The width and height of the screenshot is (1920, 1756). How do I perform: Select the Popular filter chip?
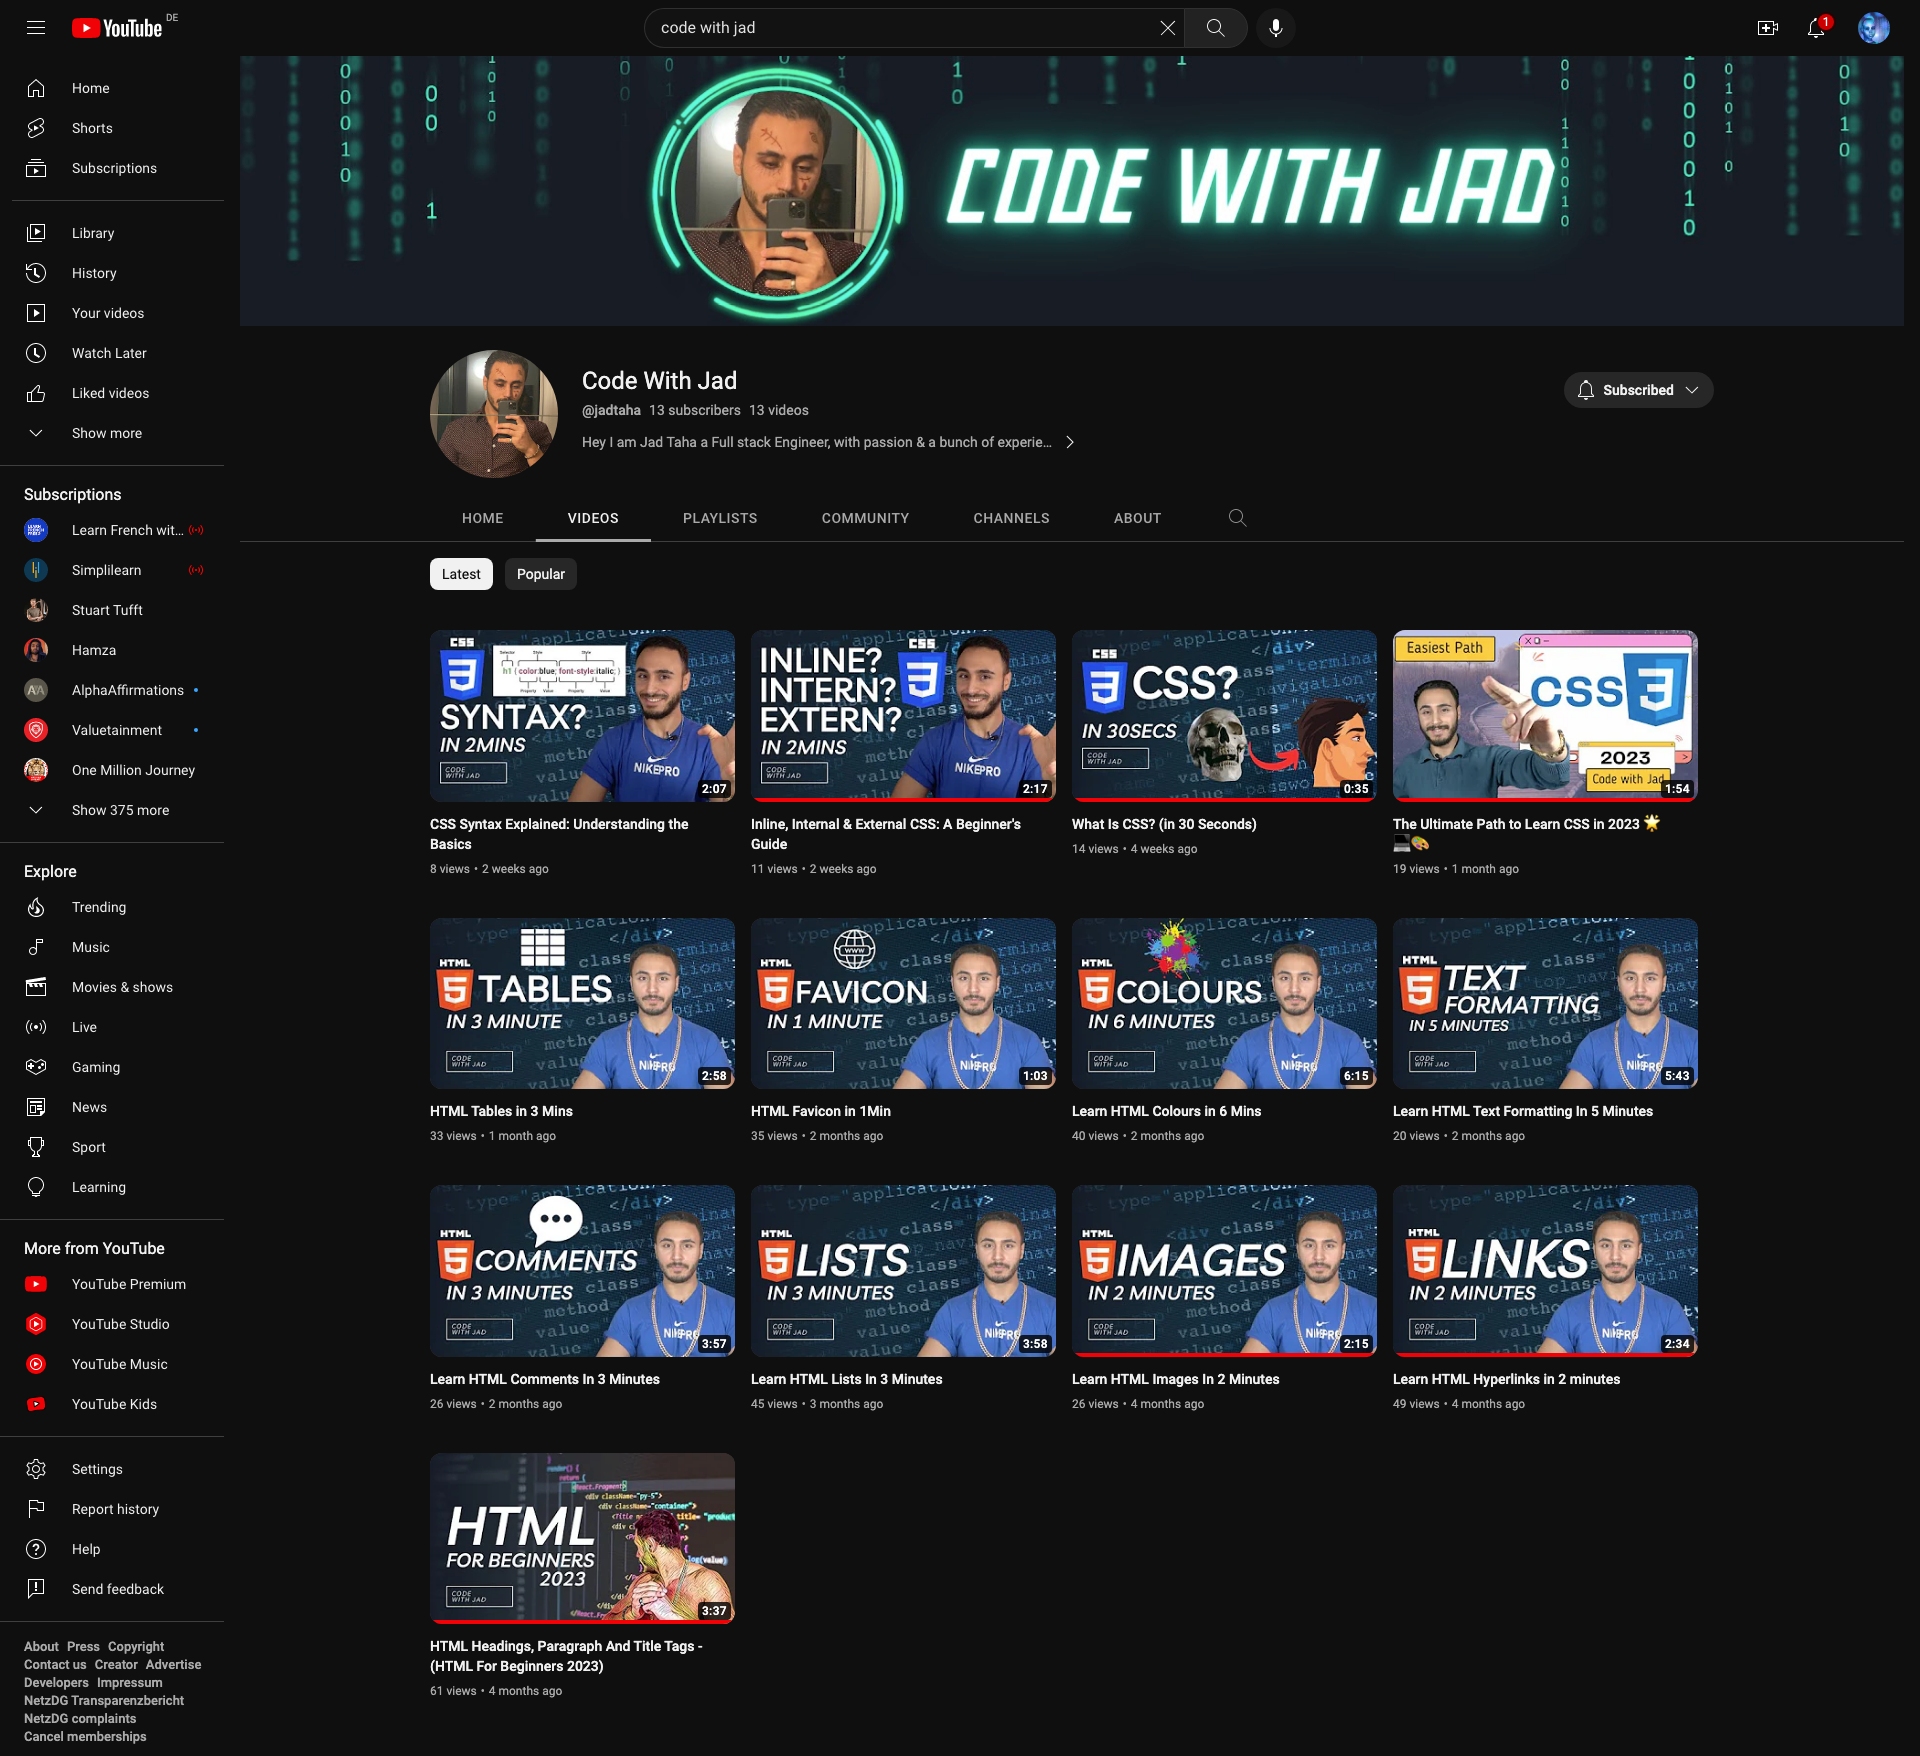click(540, 574)
